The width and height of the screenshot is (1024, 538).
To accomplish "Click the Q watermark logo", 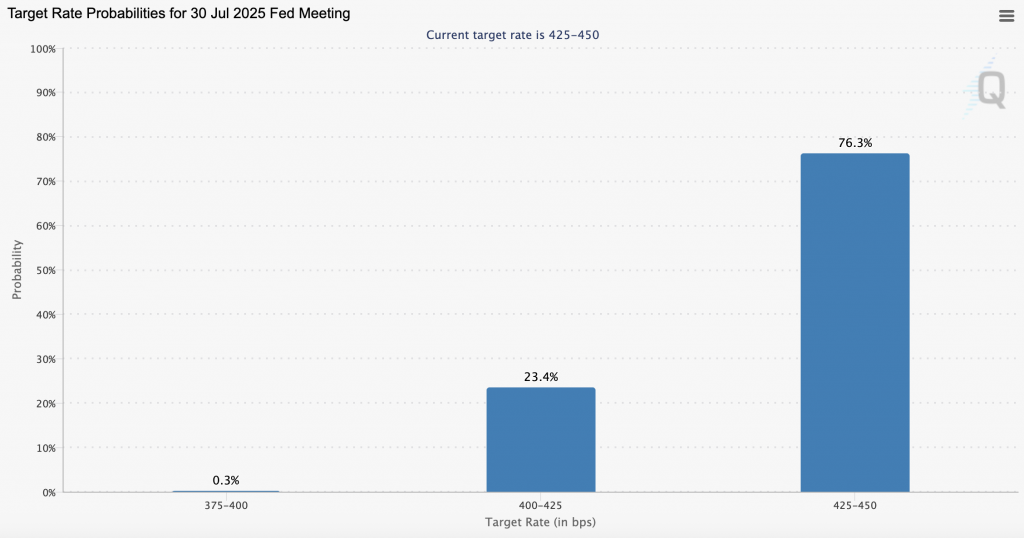I will tap(988, 89).
